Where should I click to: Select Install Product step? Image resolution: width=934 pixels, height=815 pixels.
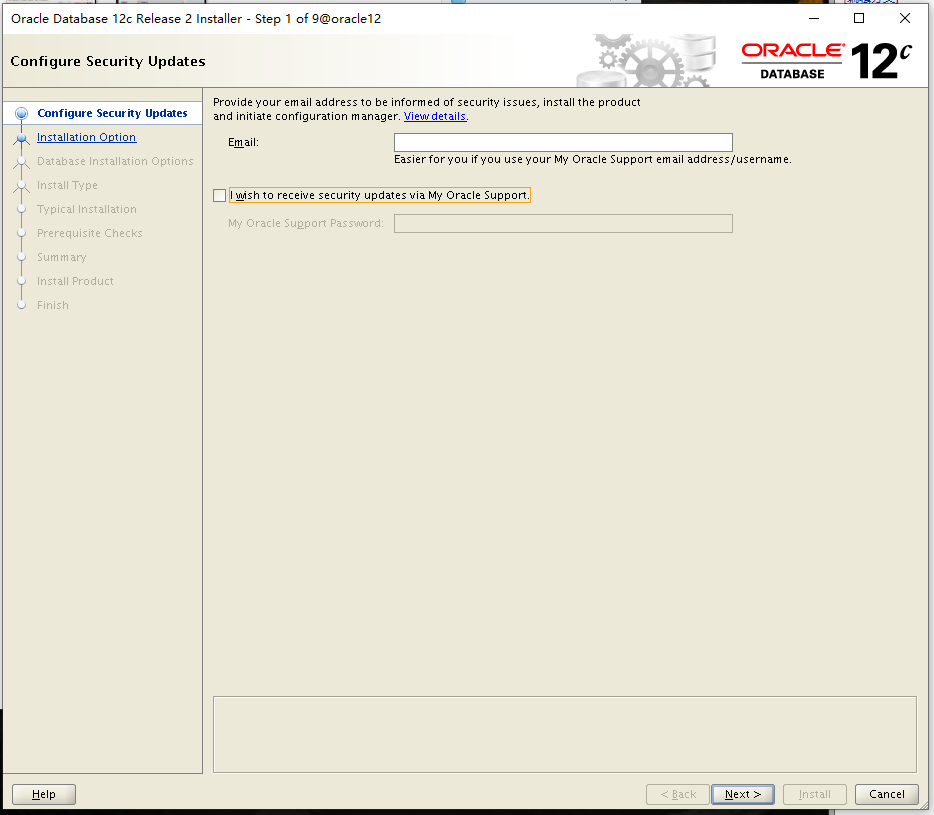pyautogui.click(x=75, y=281)
